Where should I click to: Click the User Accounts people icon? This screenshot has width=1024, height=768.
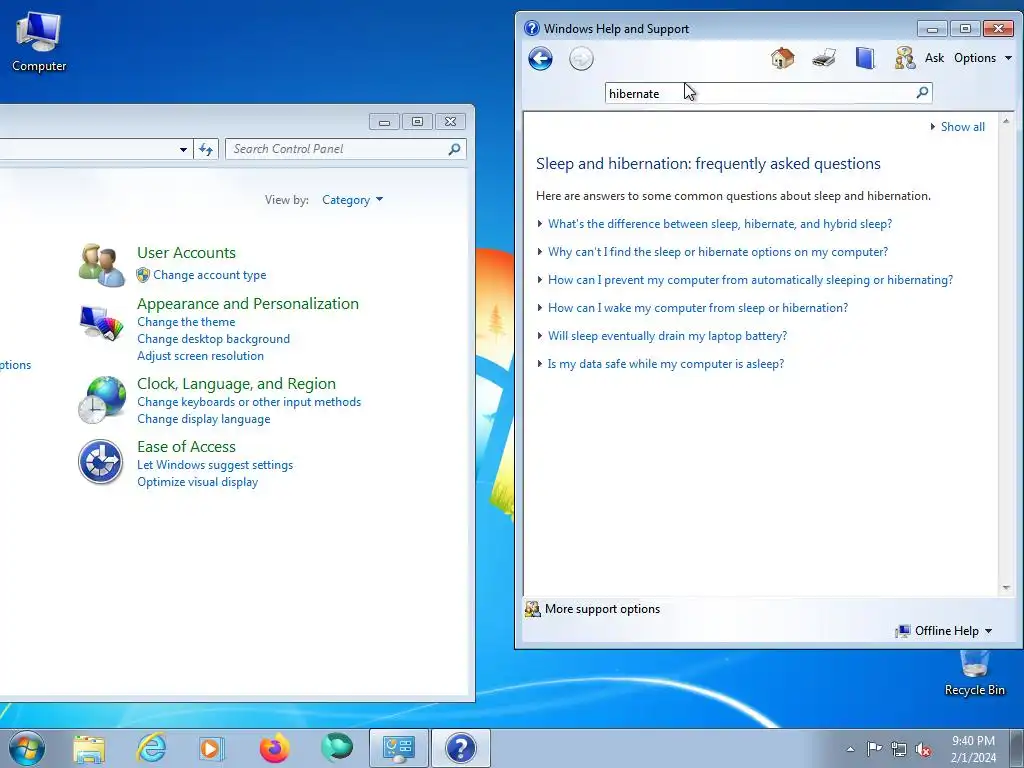click(x=102, y=264)
